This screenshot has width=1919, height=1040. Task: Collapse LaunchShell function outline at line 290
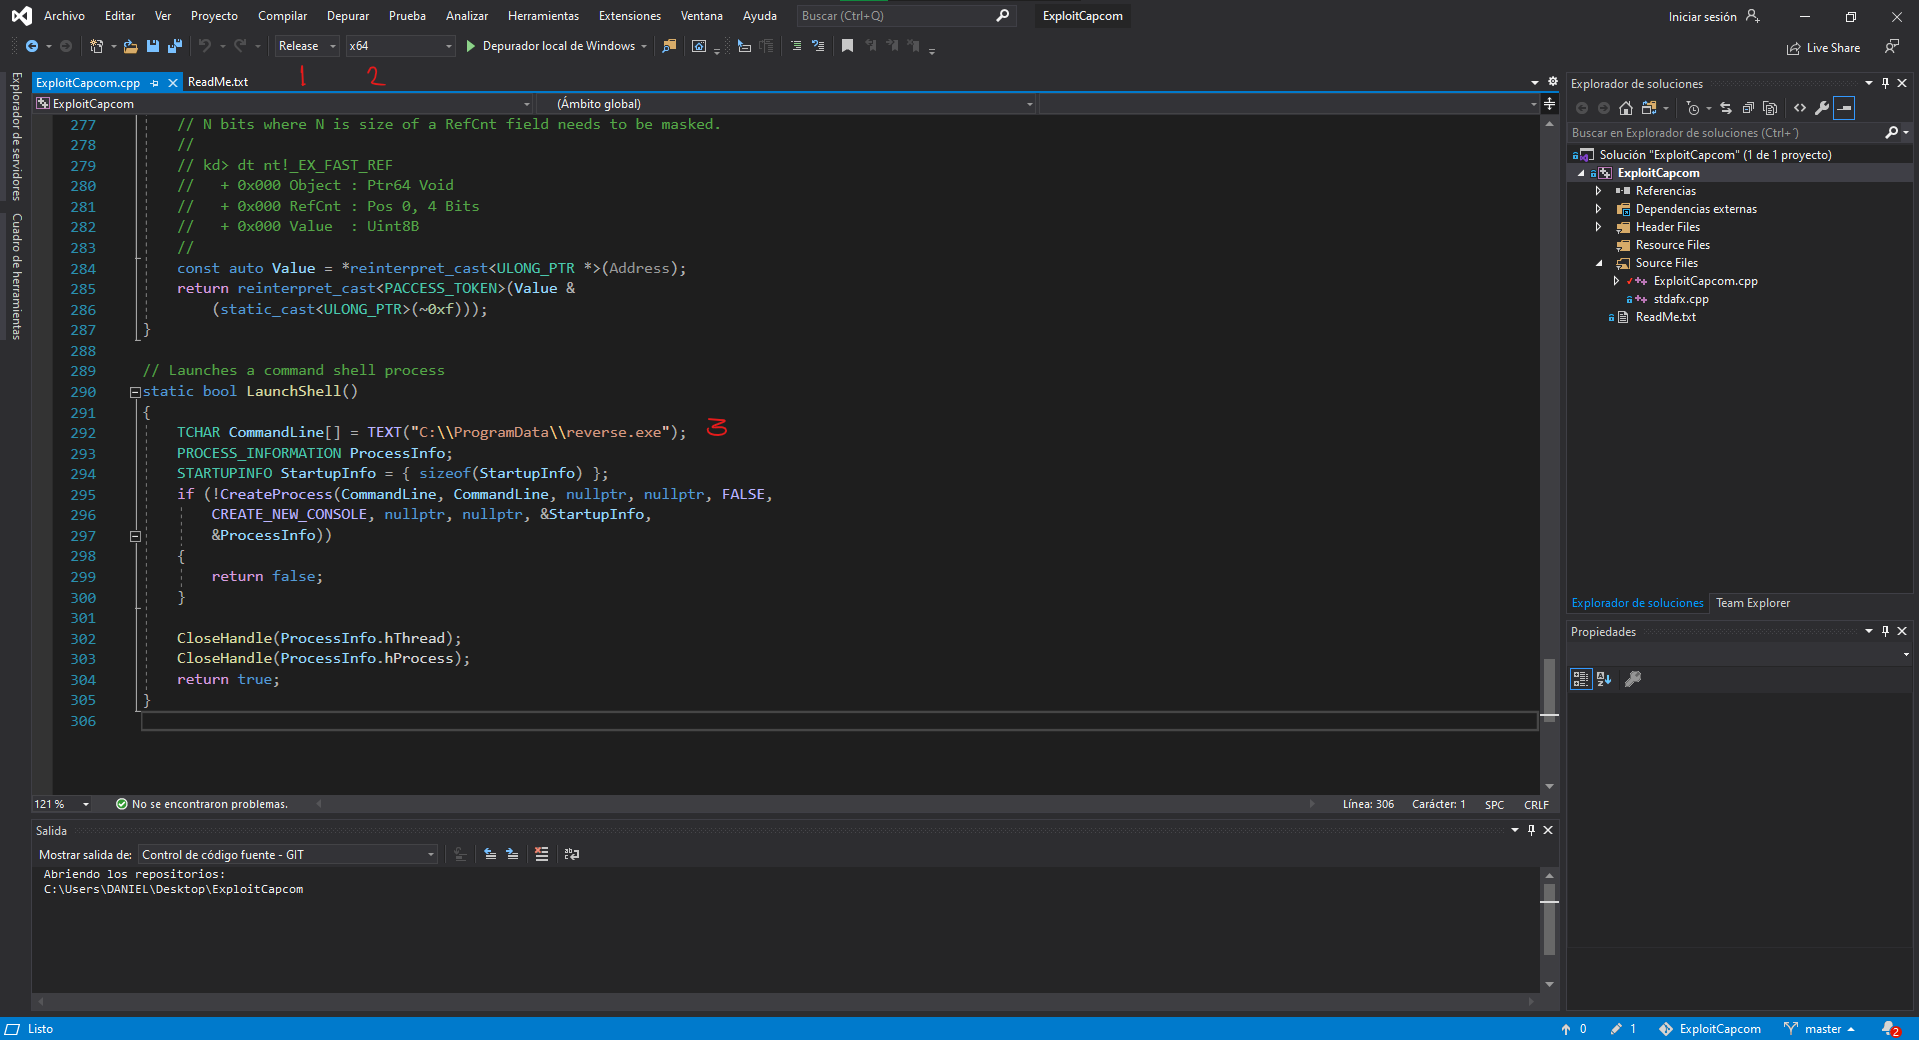[135, 392]
